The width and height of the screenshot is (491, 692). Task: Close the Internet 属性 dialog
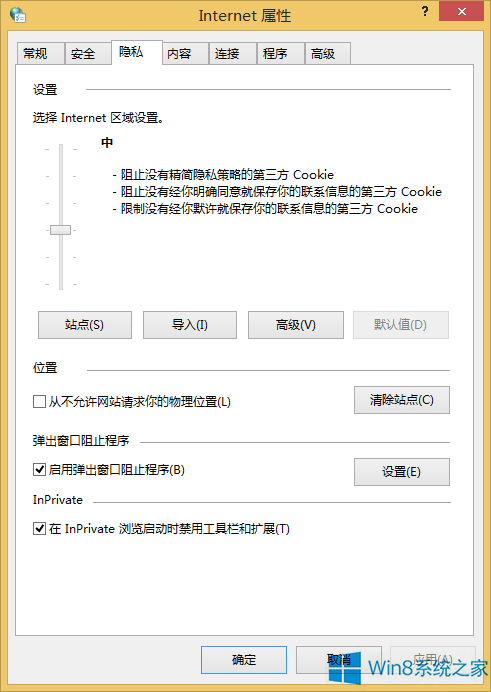pyautogui.click(x=461, y=11)
